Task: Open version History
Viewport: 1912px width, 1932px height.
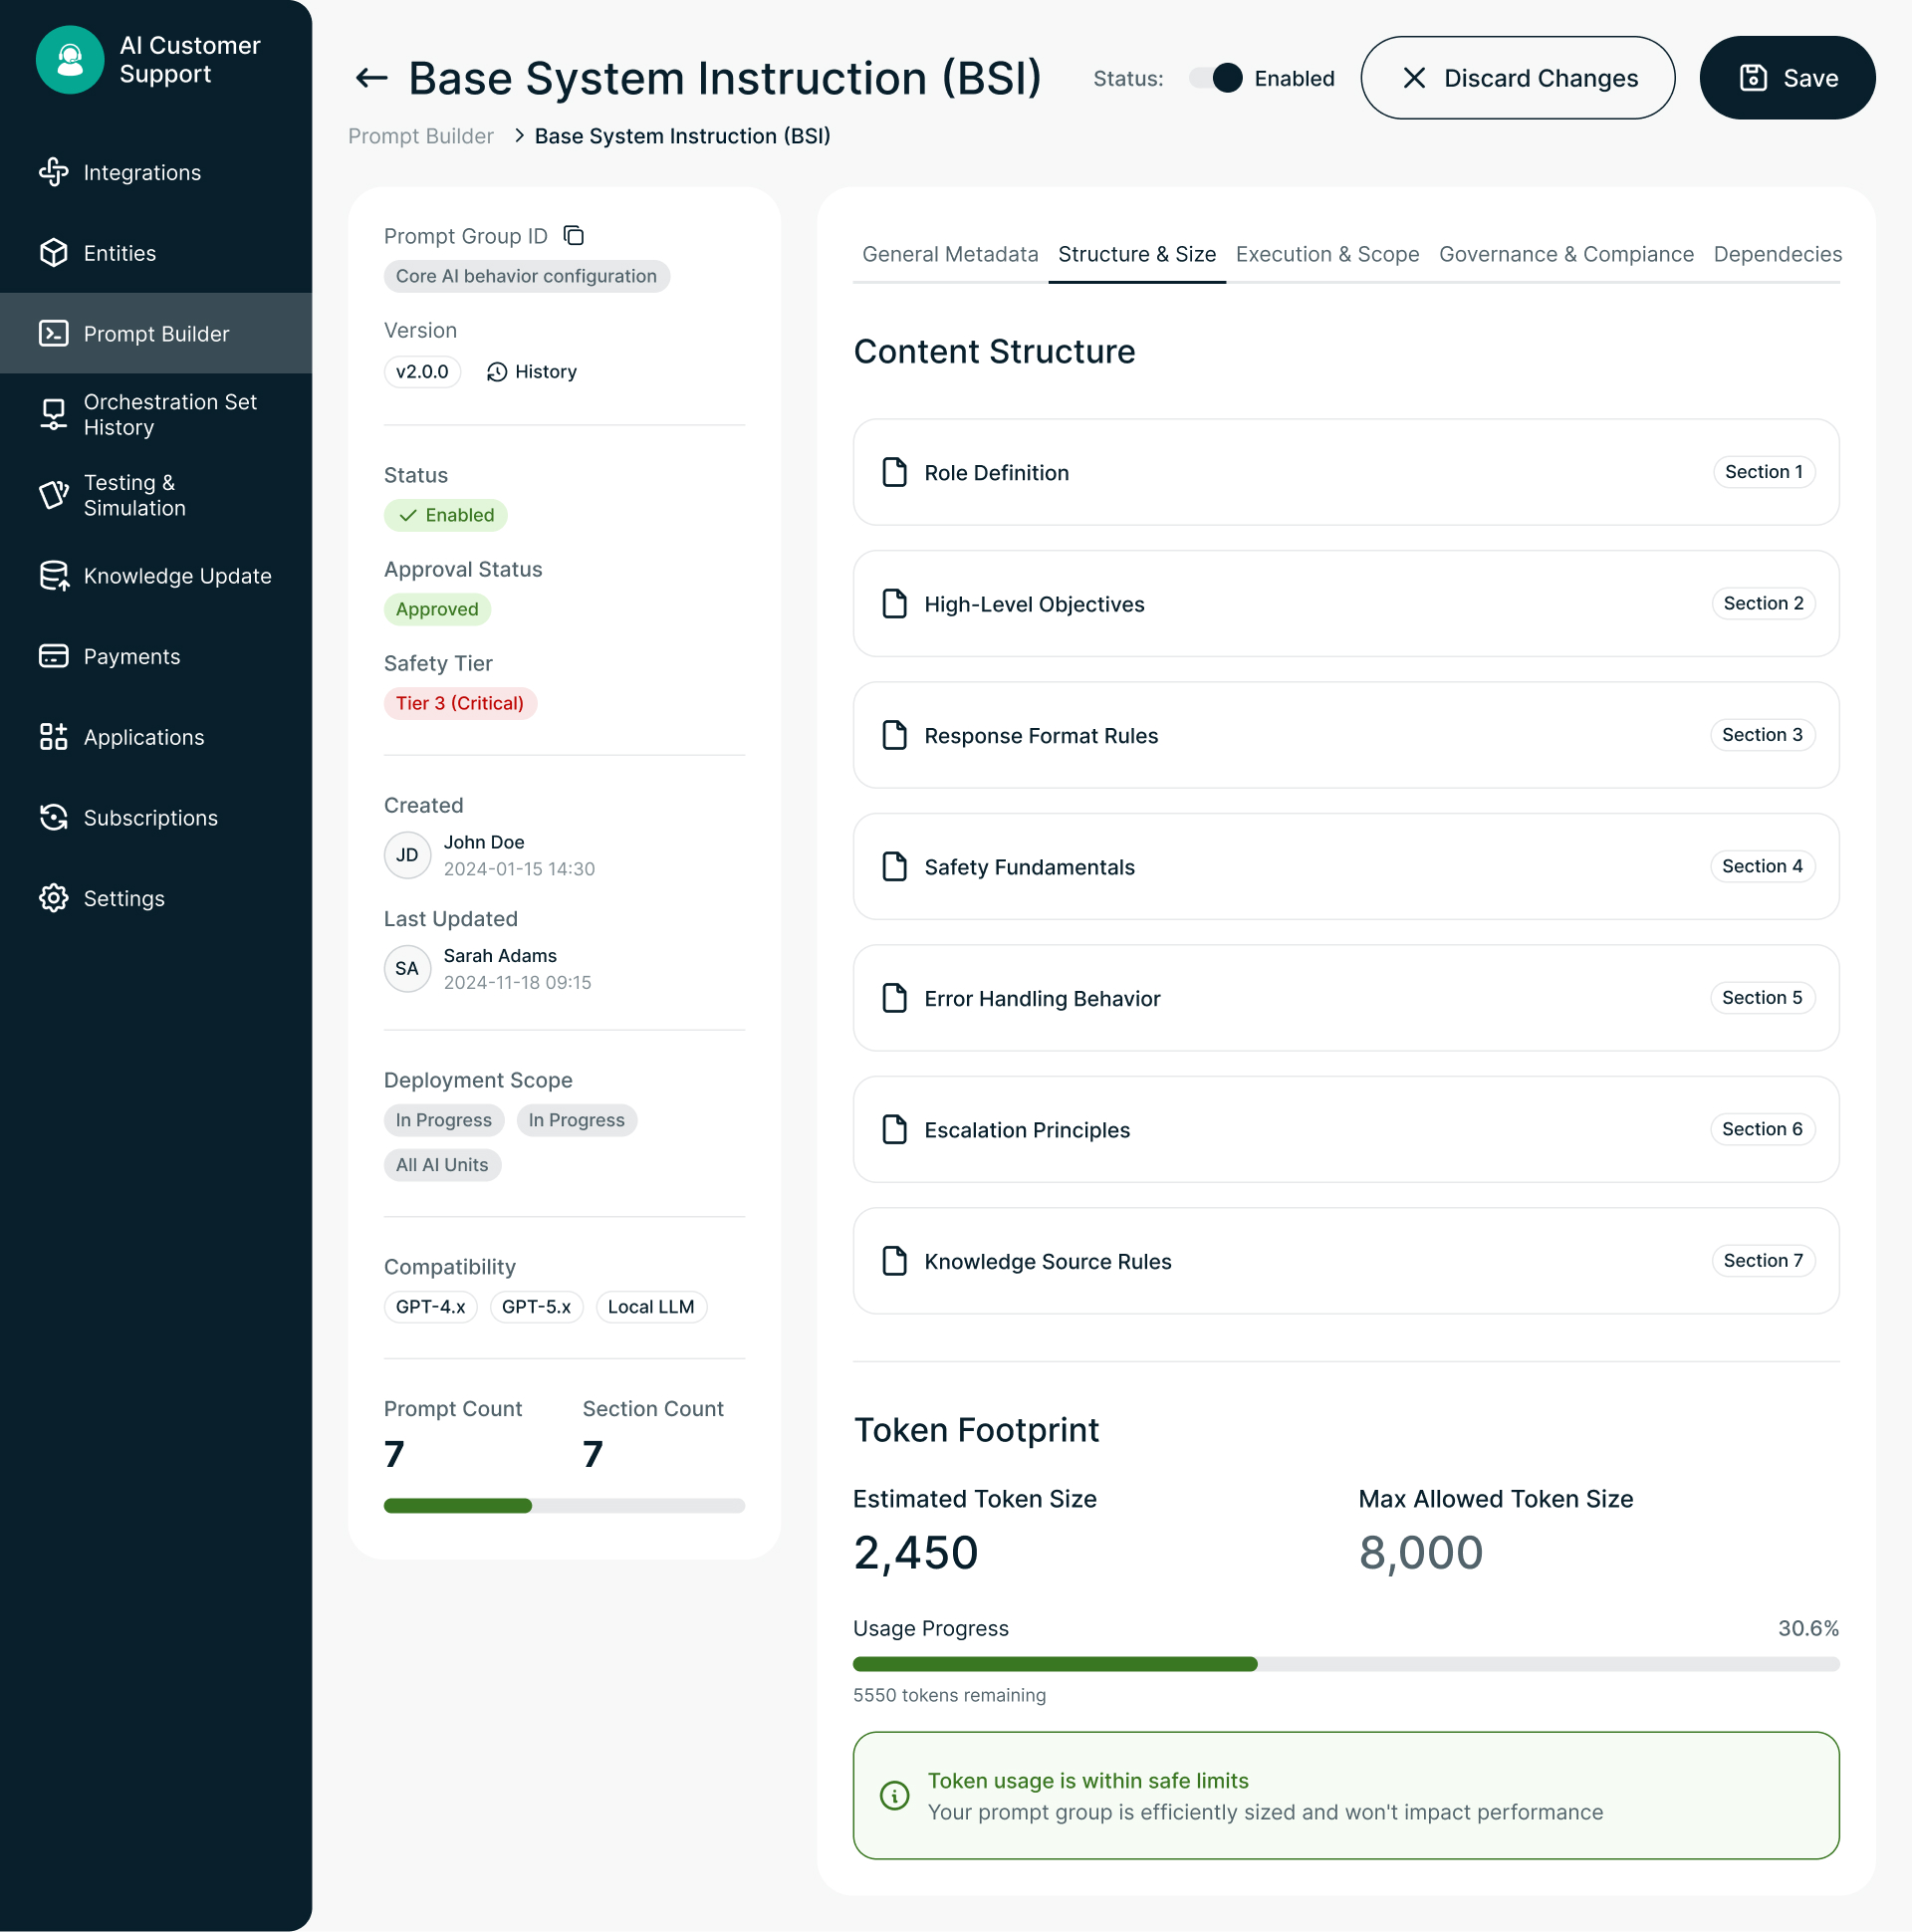Action: [532, 372]
